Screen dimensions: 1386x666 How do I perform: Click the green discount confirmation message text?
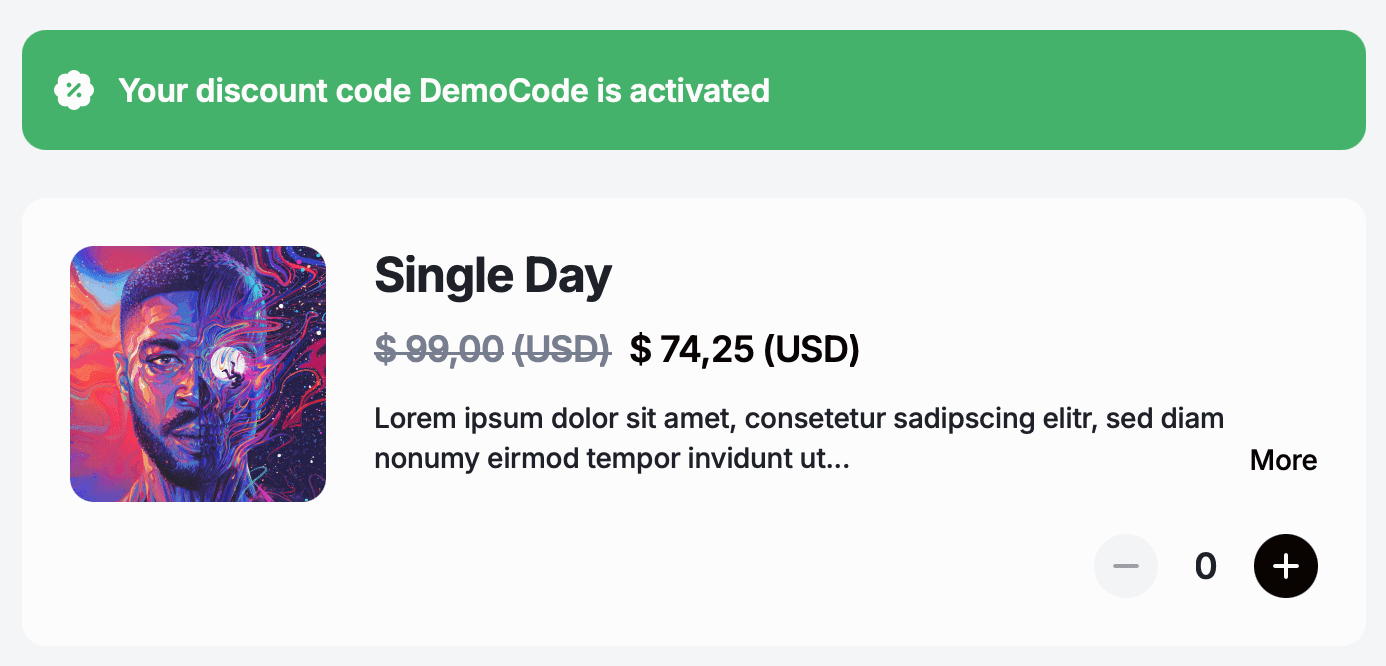tap(445, 90)
